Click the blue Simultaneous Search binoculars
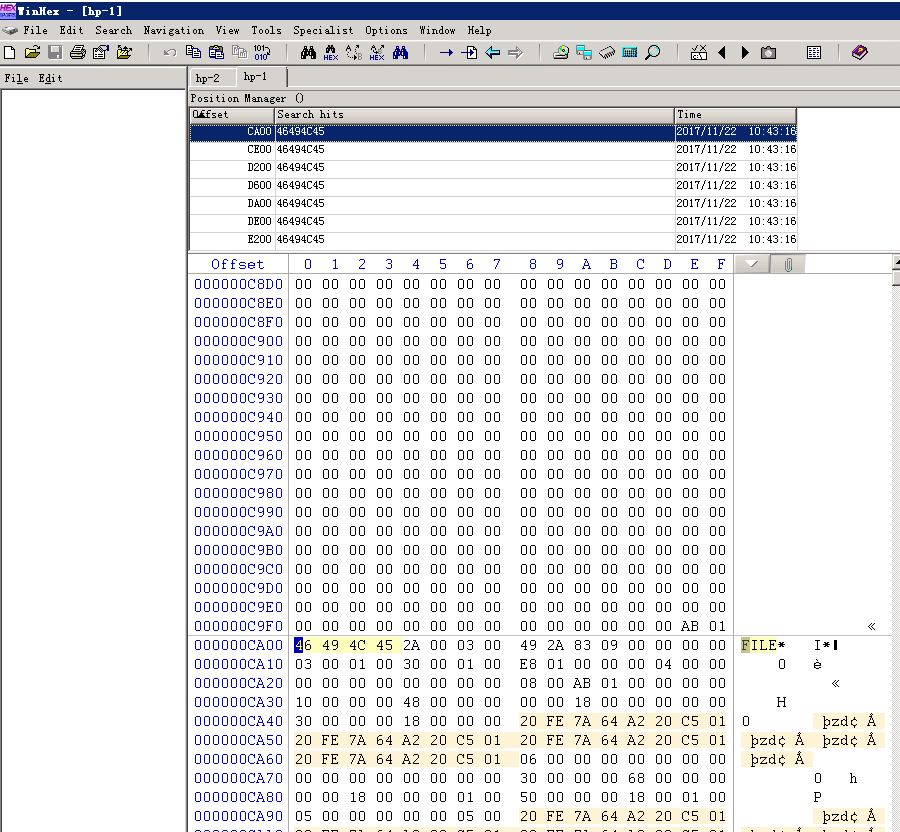 pyautogui.click(x=401, y=53)
